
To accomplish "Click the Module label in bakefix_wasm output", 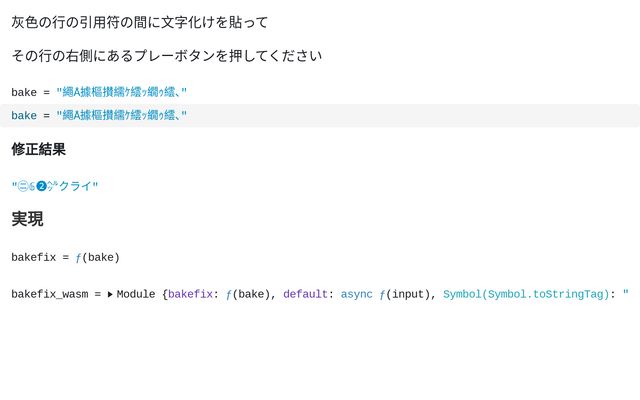I will [x=136, y=295].
